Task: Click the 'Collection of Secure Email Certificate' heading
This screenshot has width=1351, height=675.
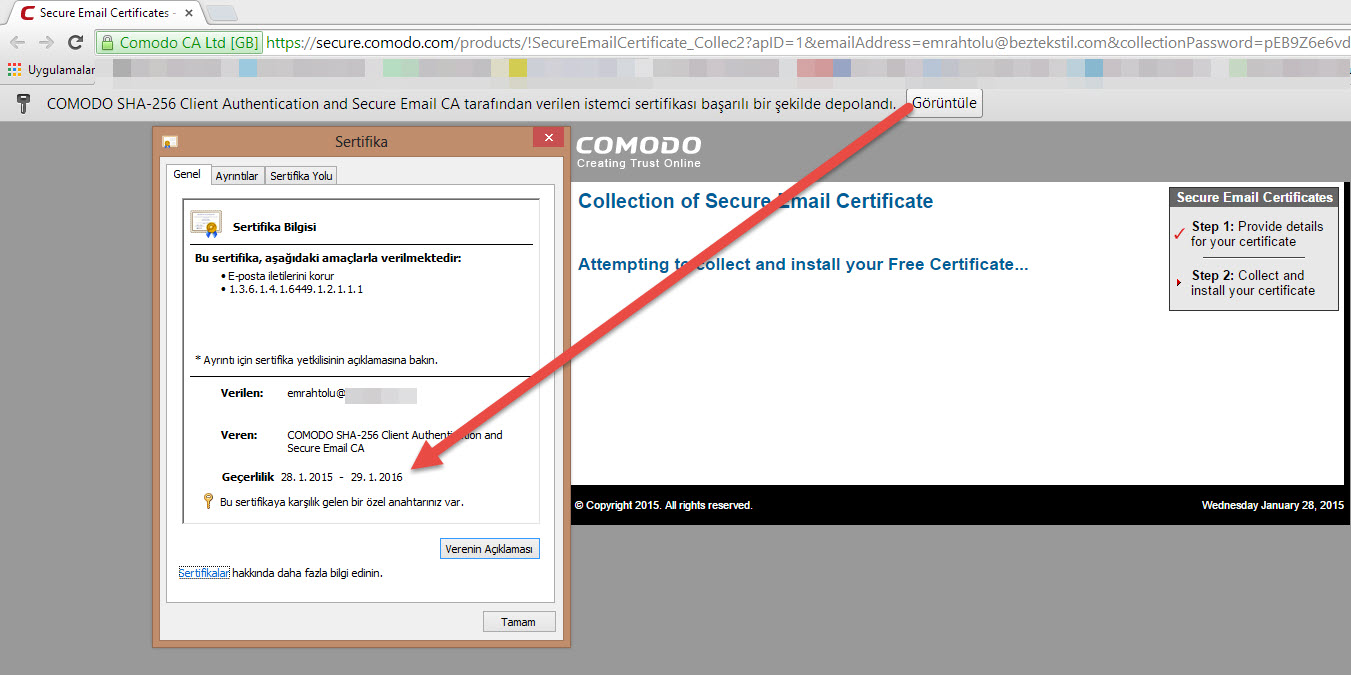Action: (x=755, y=201)
